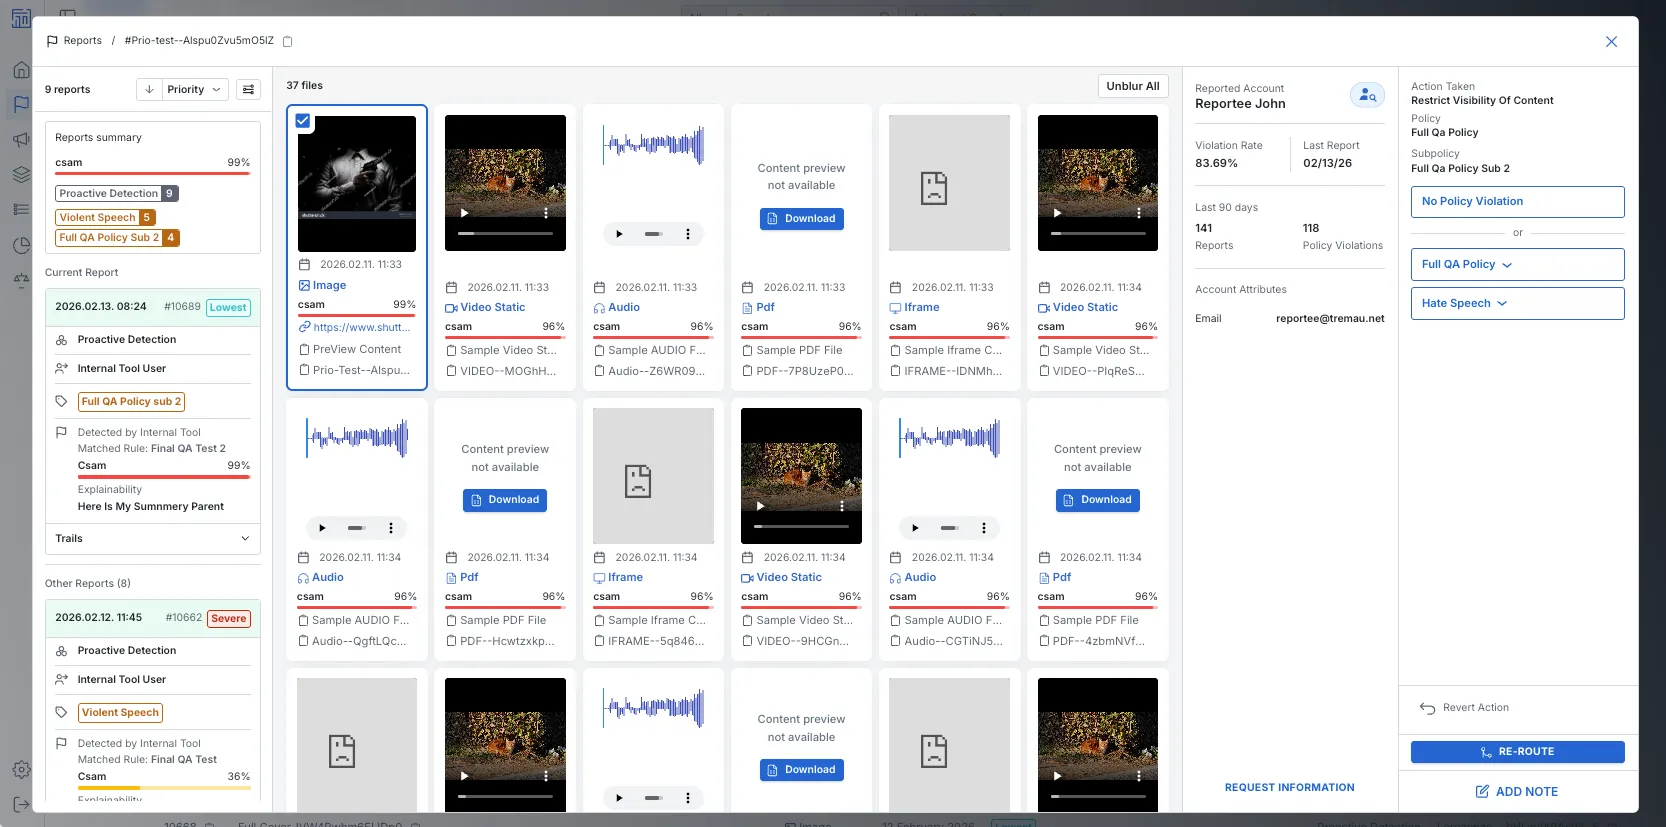Toggle the sort direction arrow beside Priority
1666x827 pixels.
click(x=149, y=90)
